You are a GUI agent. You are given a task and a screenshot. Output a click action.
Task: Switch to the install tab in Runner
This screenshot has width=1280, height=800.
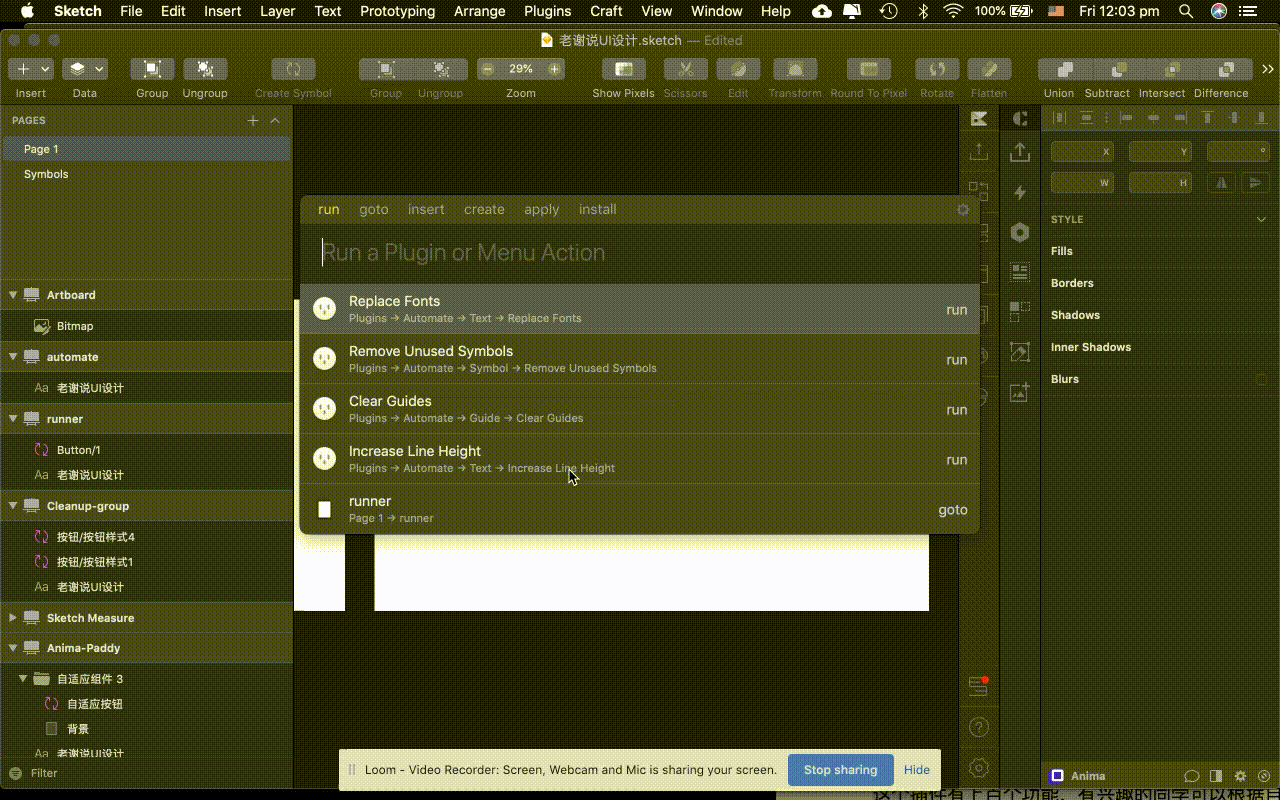[598, 210]
